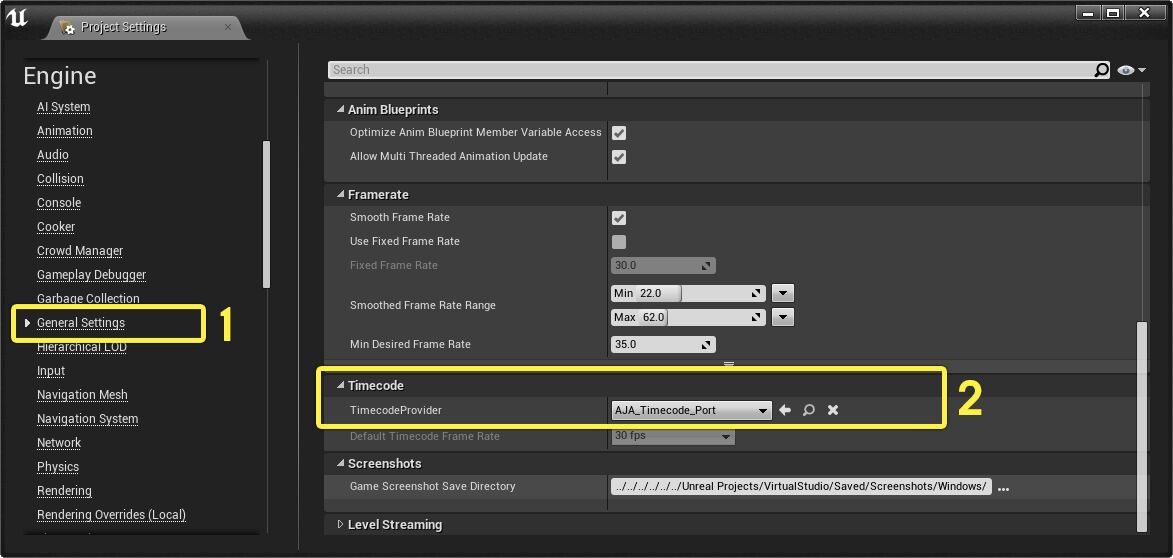Open Network settings

click(58, 443)
